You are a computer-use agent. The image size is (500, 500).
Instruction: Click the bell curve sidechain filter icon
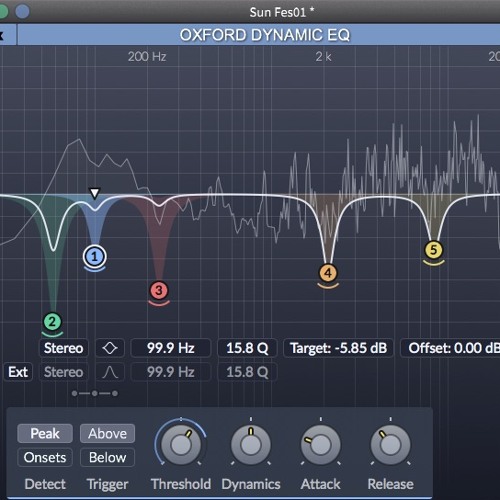coord(110,372)
